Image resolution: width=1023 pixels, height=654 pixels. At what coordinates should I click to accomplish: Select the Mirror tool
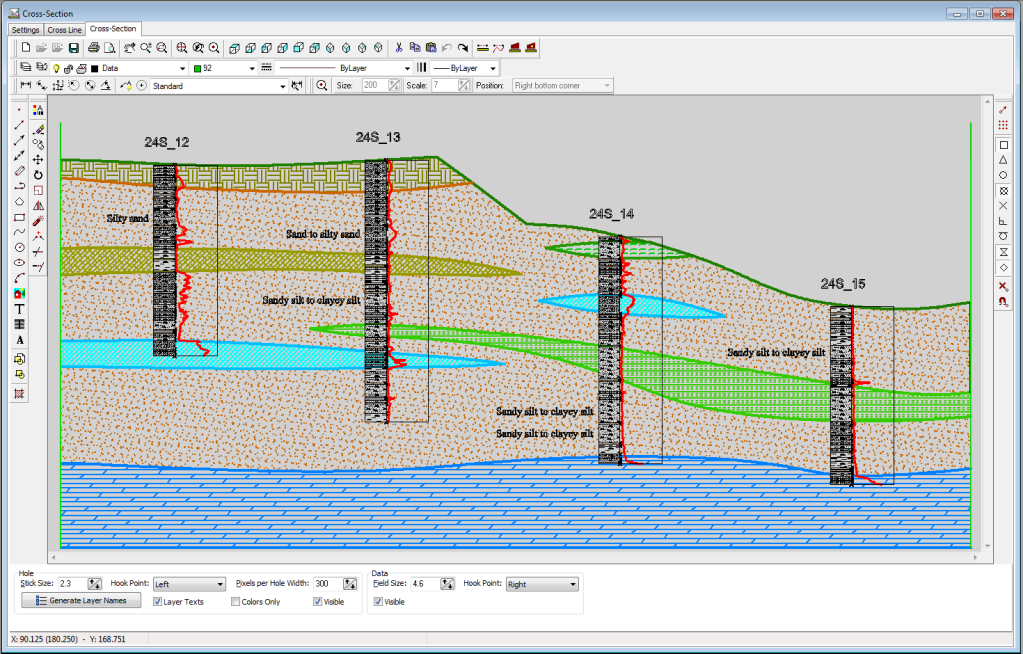[x=38, y=206]
